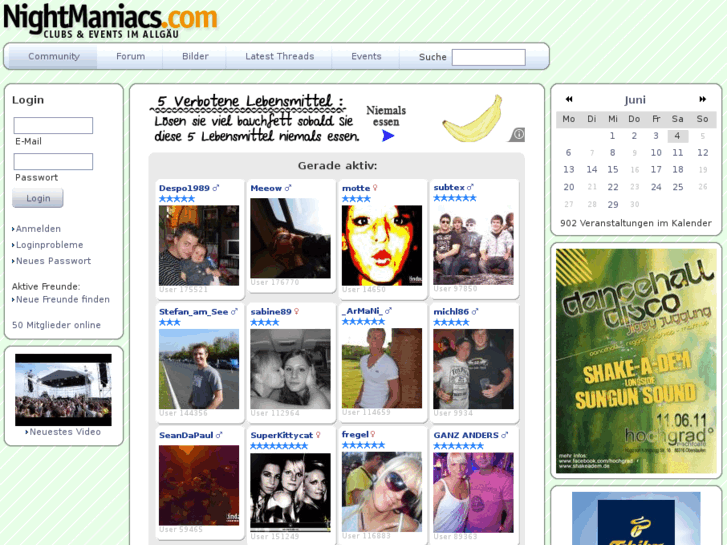The image size is (727, 545).
Task: Click the ad info icon beside the banana
Action: pos(518,135)
